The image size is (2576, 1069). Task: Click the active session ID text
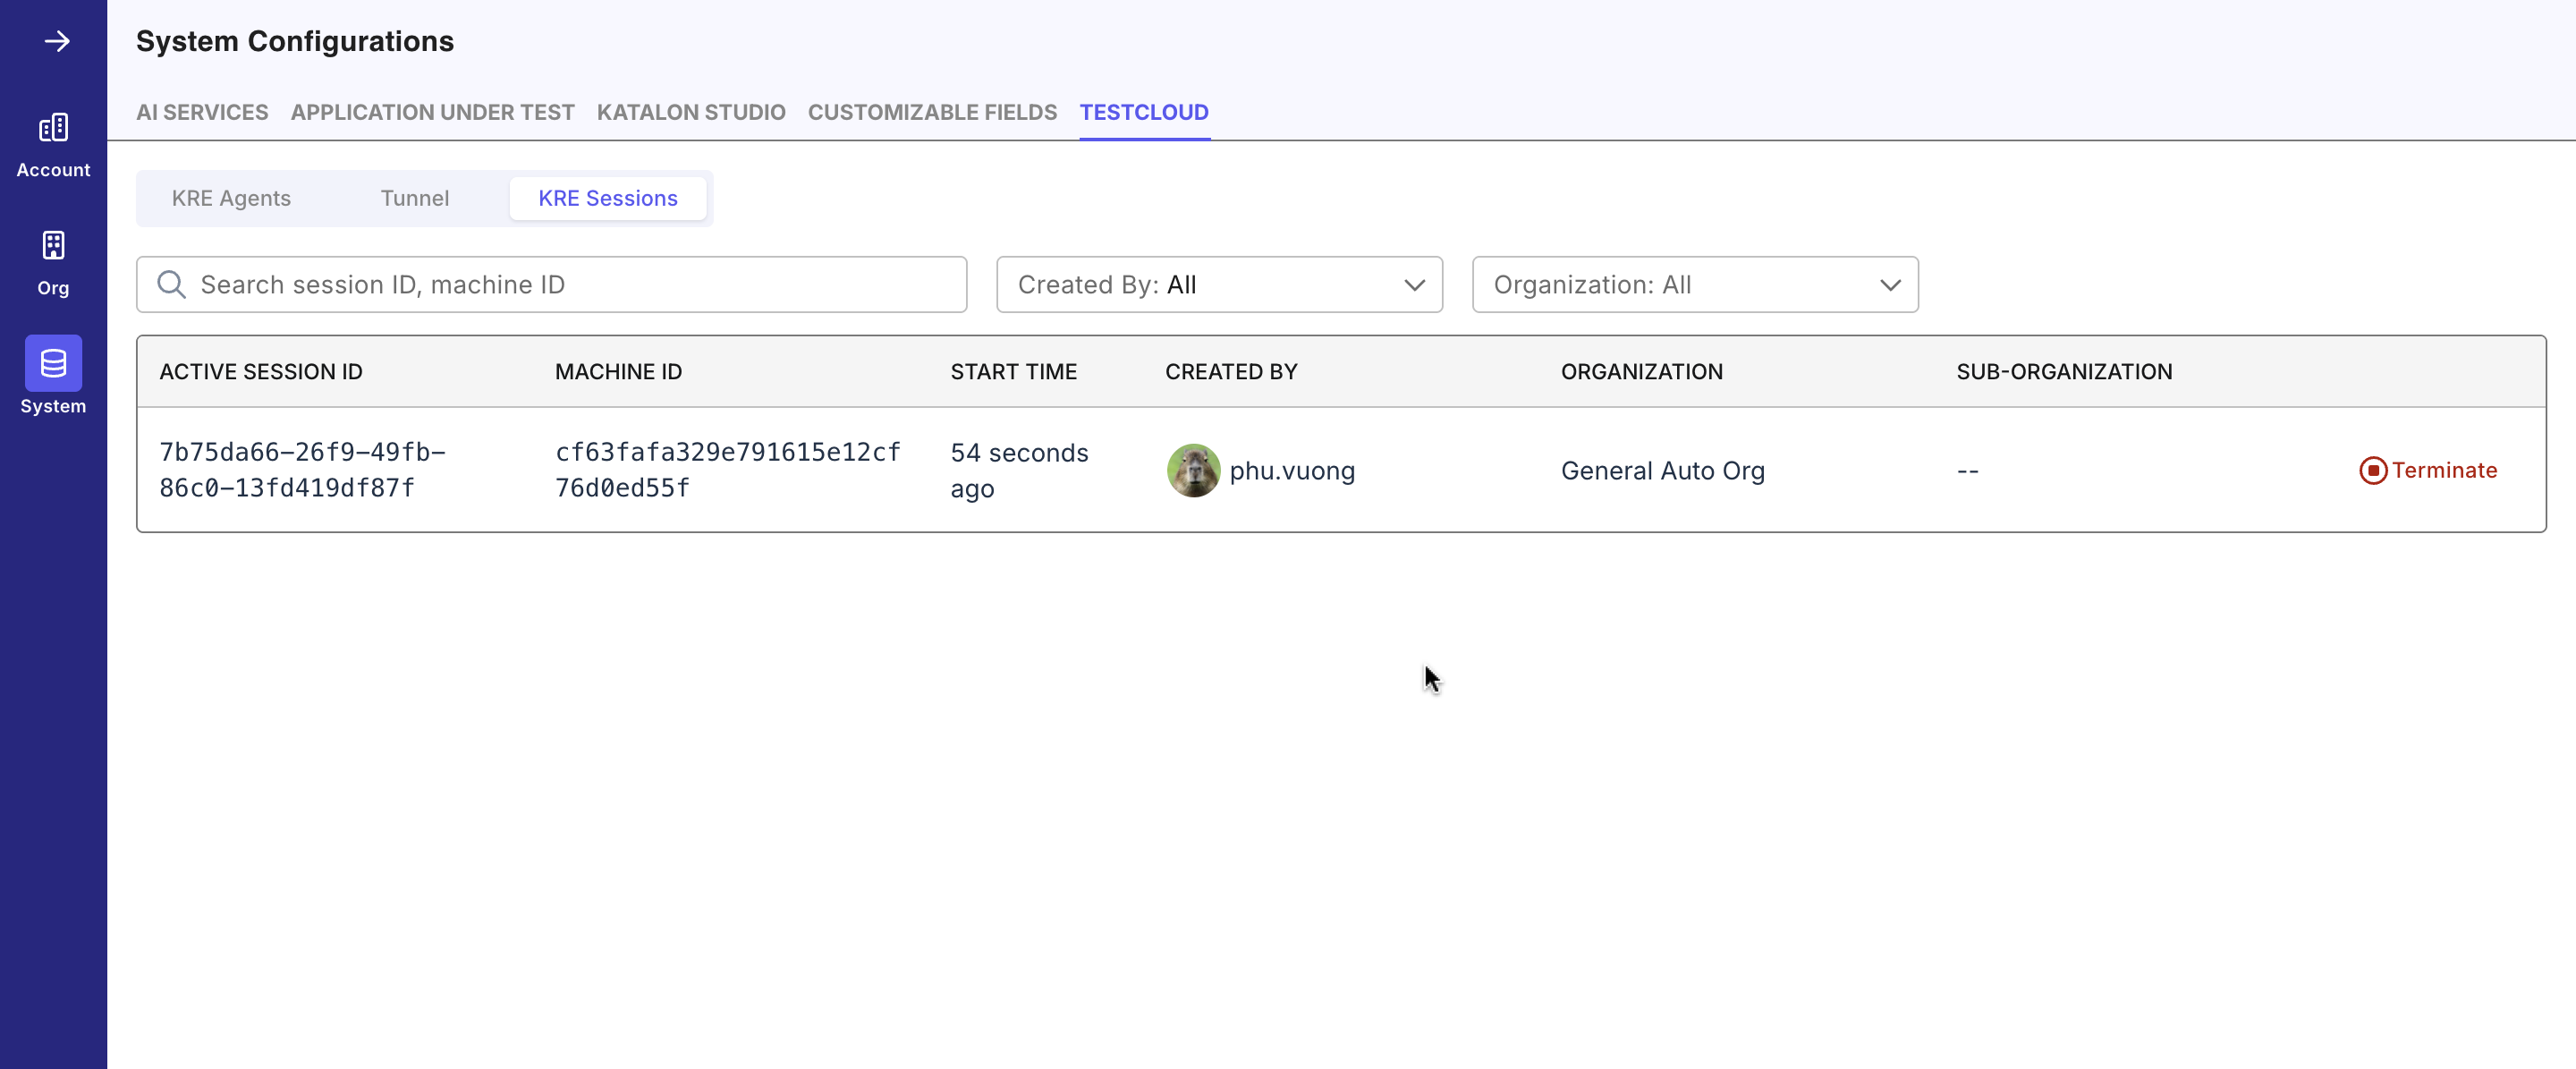302,470
